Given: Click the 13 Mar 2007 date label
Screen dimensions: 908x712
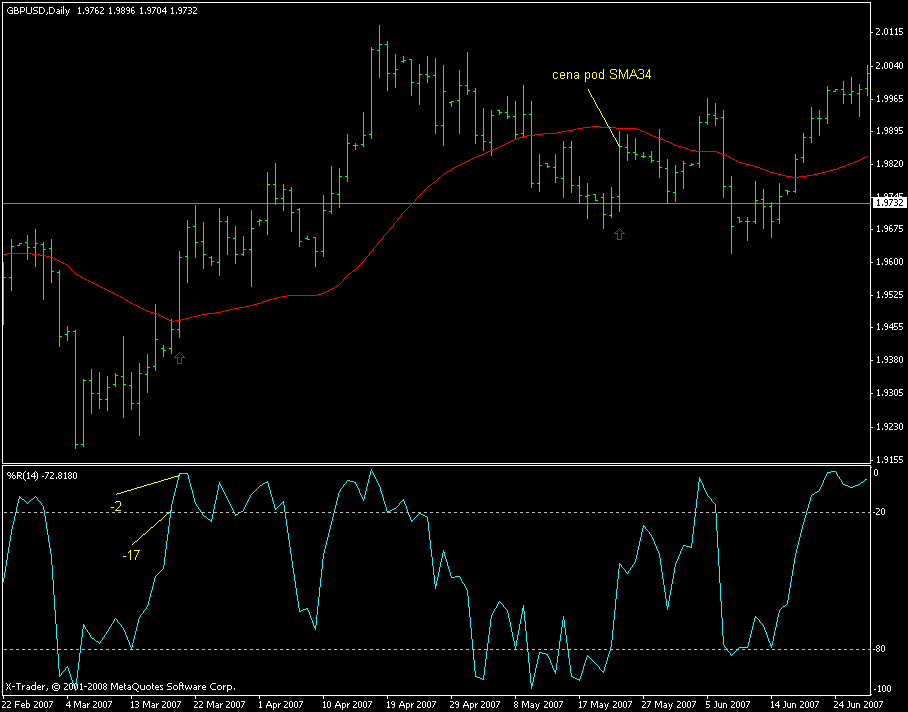Looking at the screenshot, I should point(155,704).
